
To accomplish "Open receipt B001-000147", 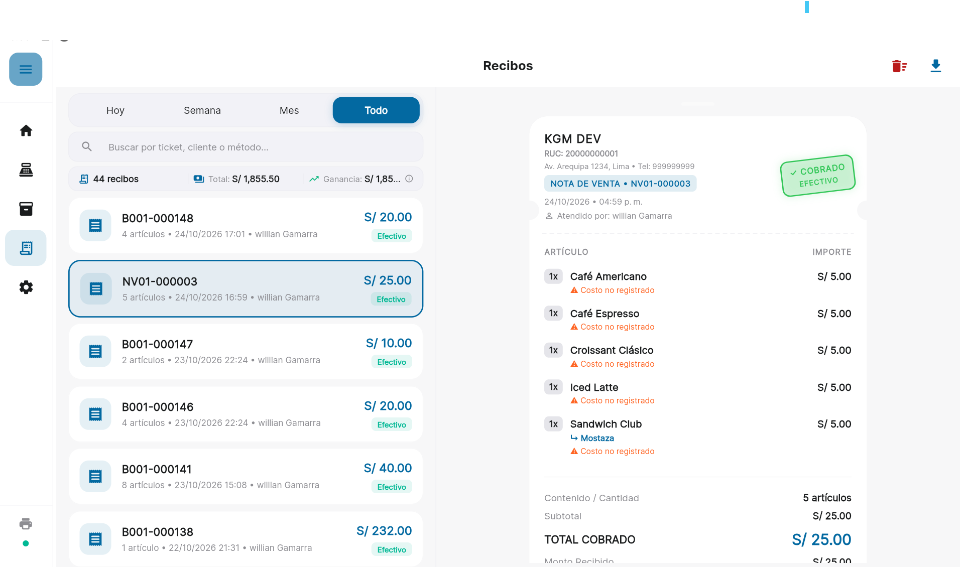I will 246,351.
